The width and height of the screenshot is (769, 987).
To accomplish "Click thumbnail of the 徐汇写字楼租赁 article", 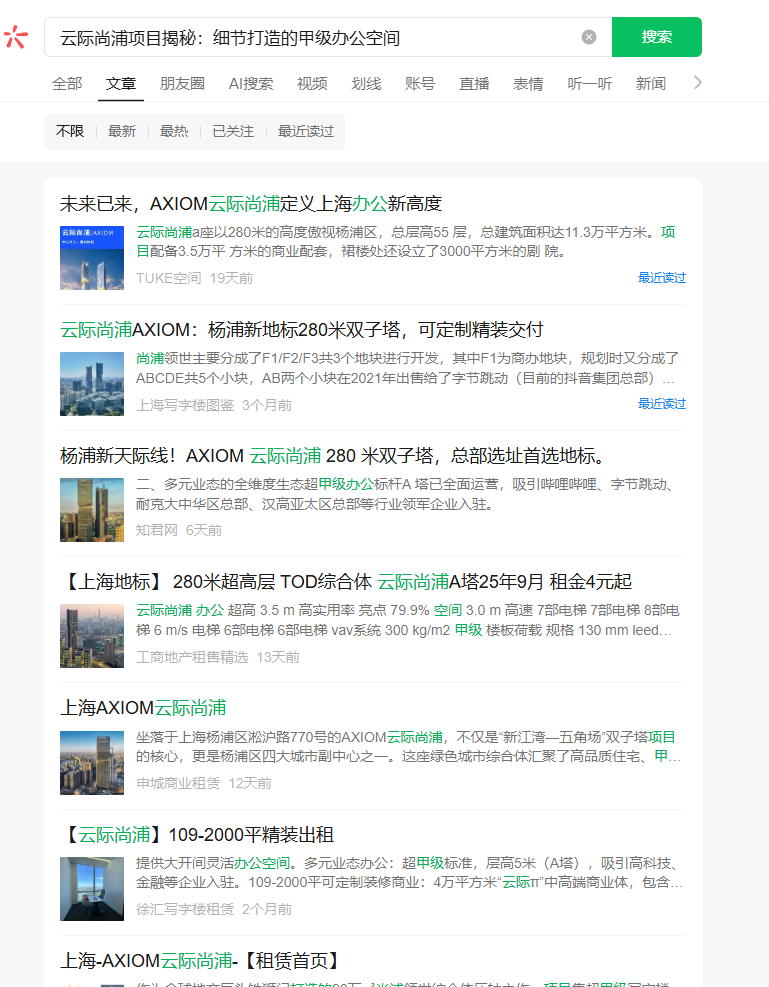I will (x=92, y=889).
